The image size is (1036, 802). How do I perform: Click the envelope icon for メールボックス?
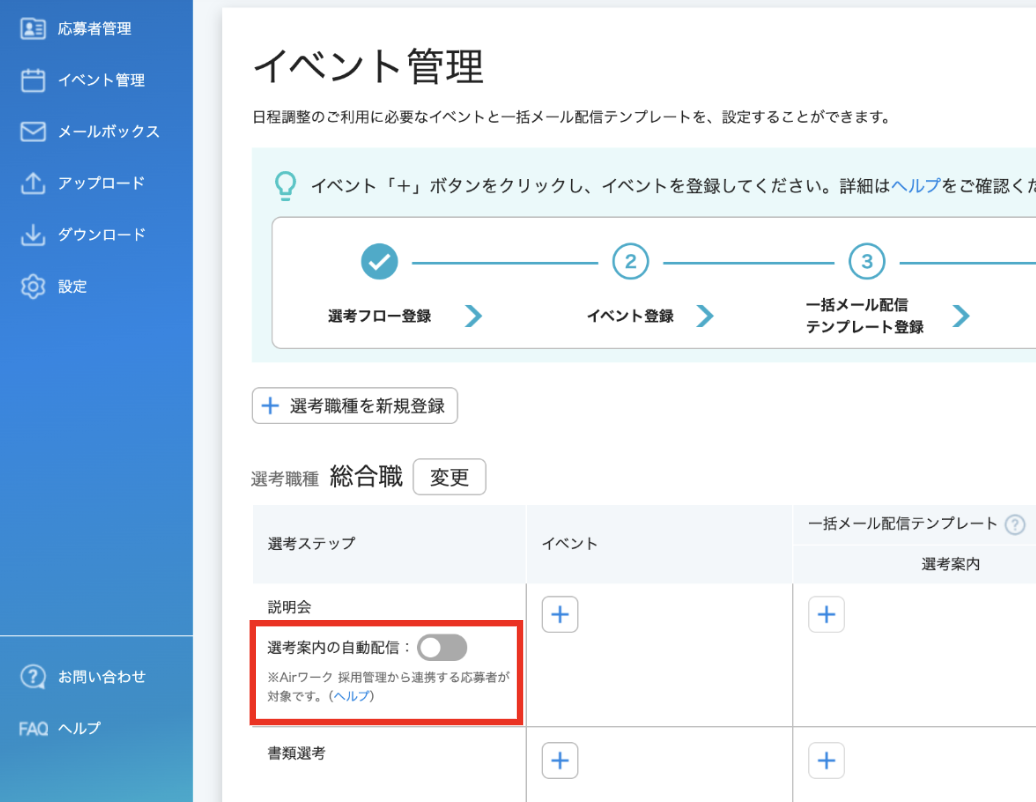point(33,131)
